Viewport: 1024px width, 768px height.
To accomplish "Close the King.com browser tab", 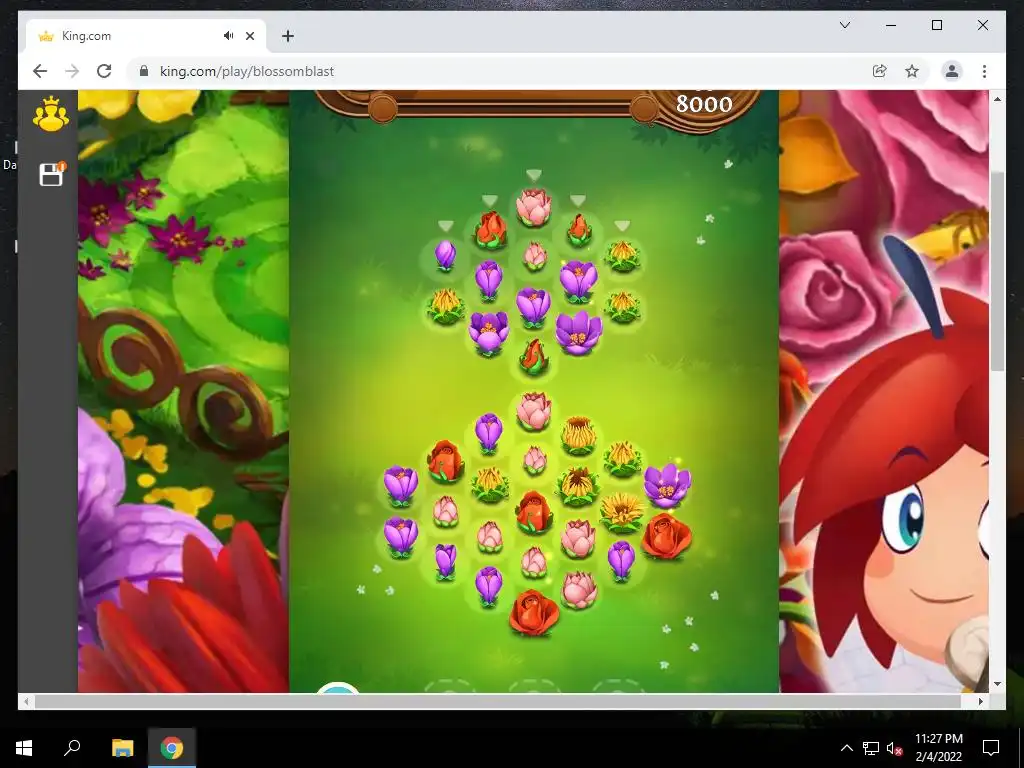I will 249,36.
